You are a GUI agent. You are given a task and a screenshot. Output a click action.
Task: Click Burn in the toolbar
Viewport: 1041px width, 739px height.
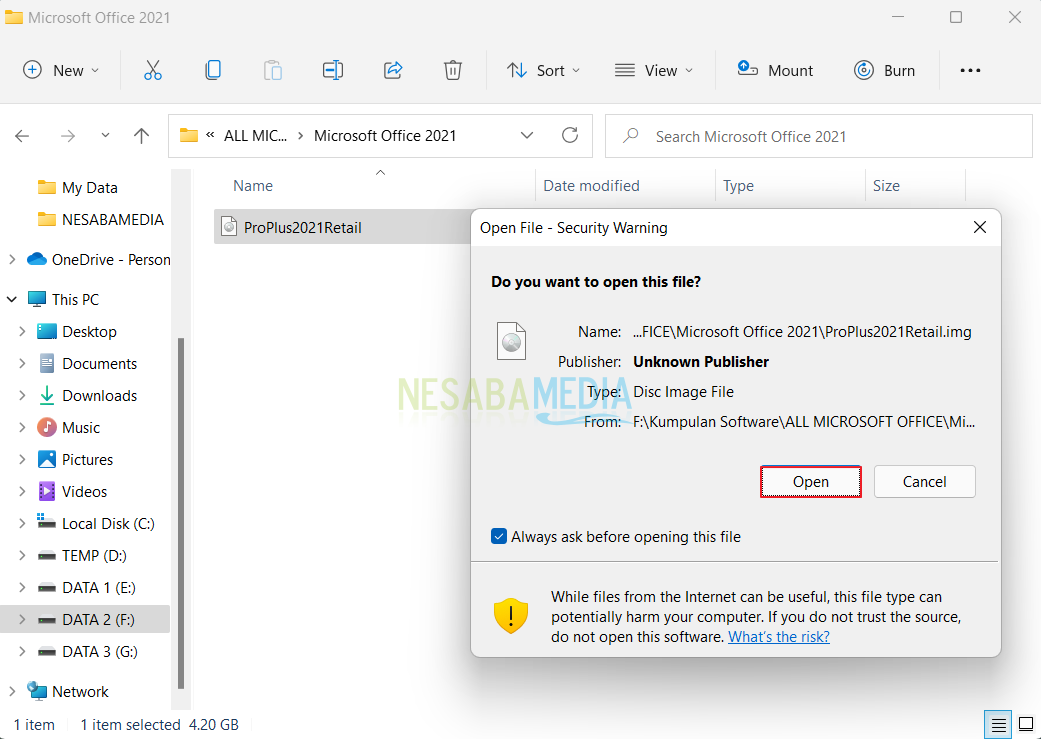(x=884, y=70)
